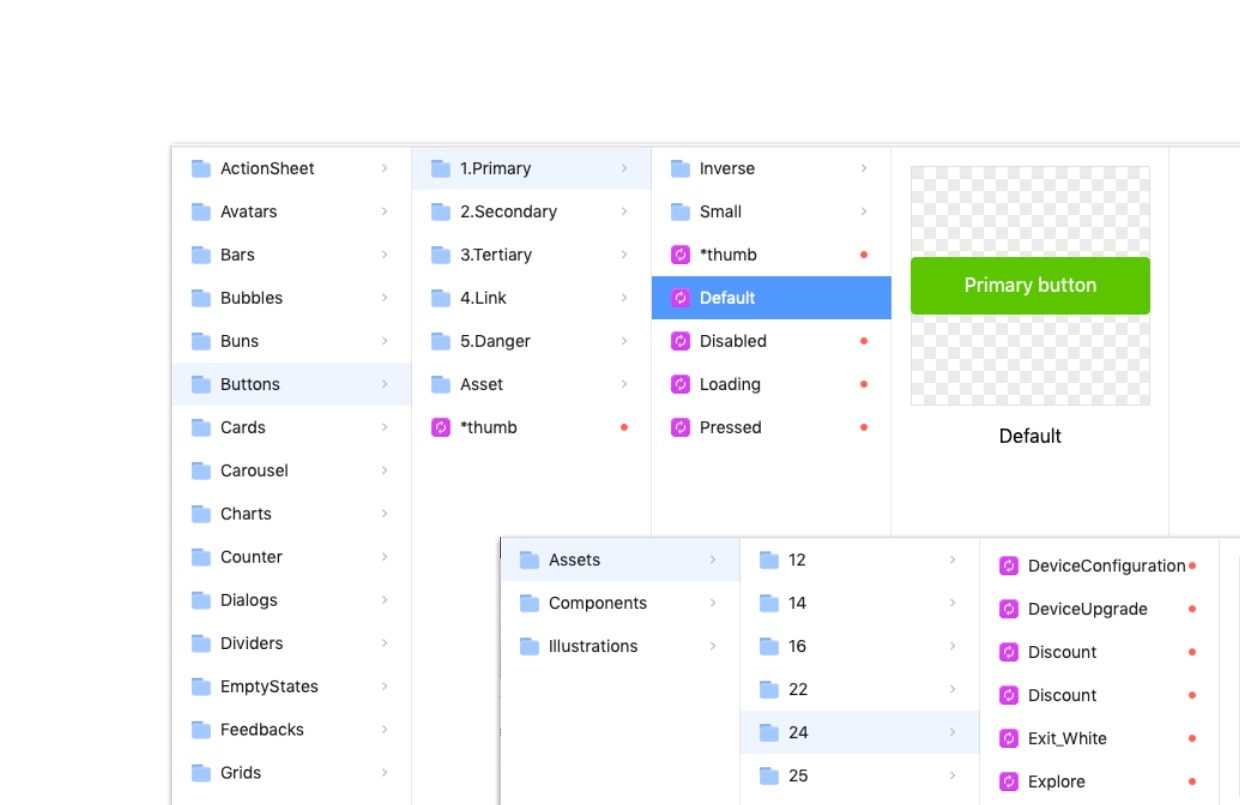
Task: Expand the Bars folder chevron
Action: pos(384,254)
